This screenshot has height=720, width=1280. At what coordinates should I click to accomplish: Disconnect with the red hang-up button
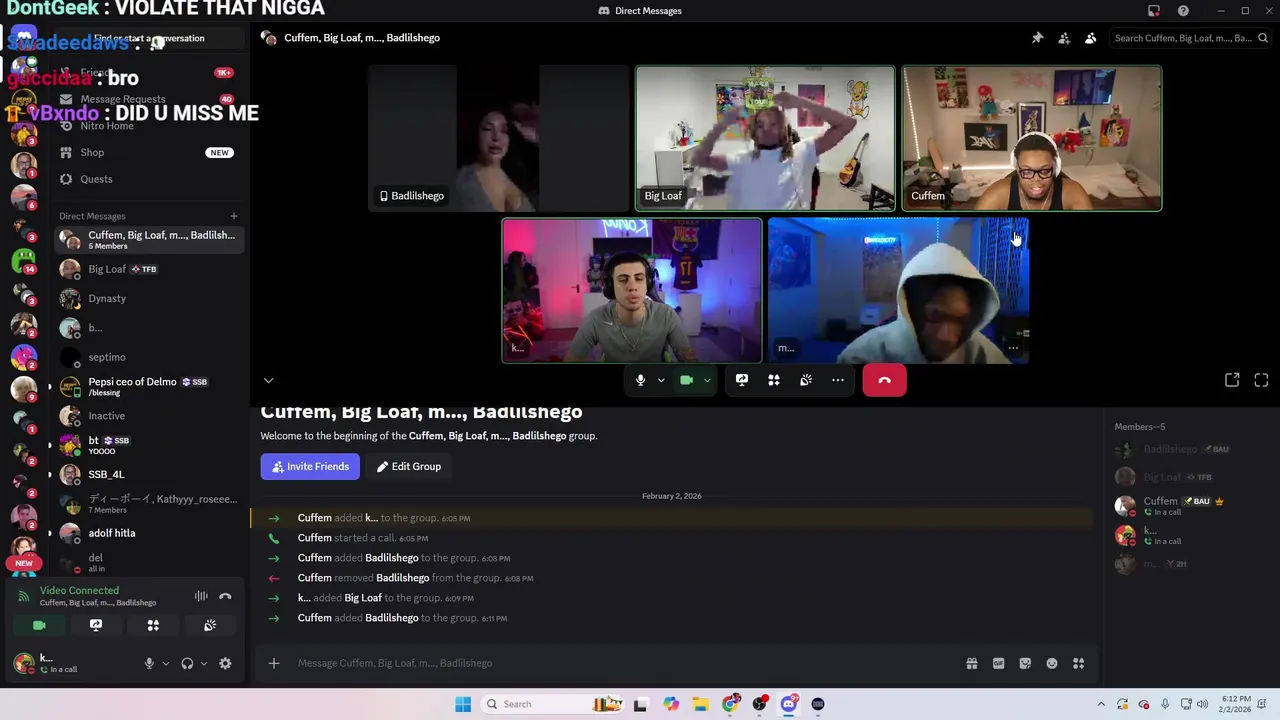click(x=884, y=380)
